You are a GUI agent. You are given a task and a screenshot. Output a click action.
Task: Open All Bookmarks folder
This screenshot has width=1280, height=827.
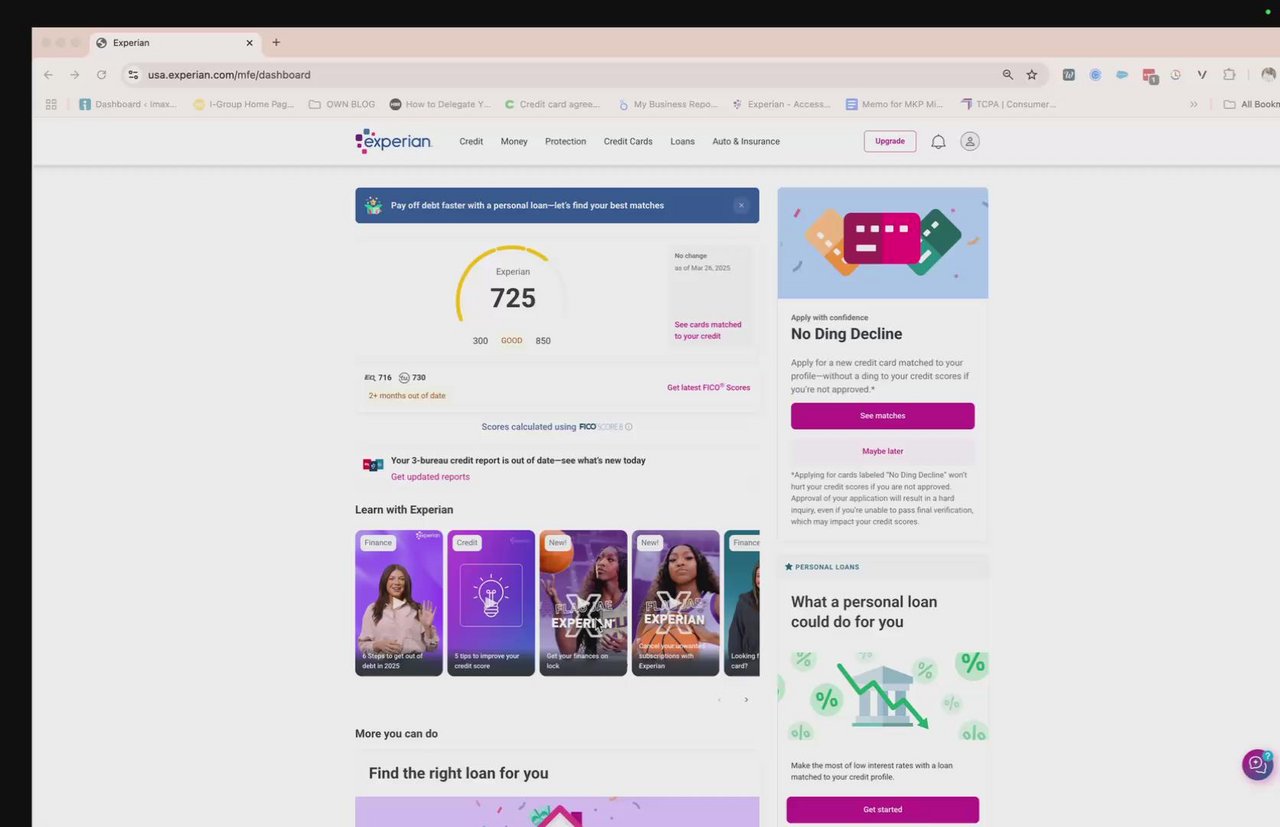1251,104
